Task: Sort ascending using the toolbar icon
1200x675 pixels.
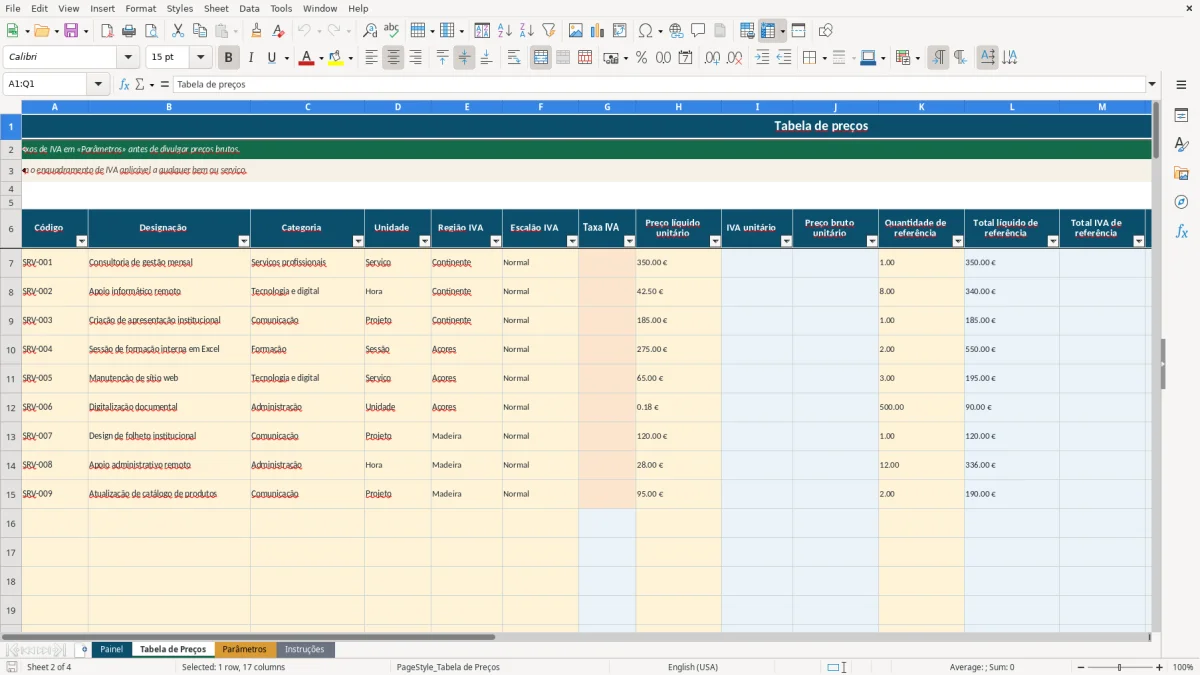Action: (505, 31)
